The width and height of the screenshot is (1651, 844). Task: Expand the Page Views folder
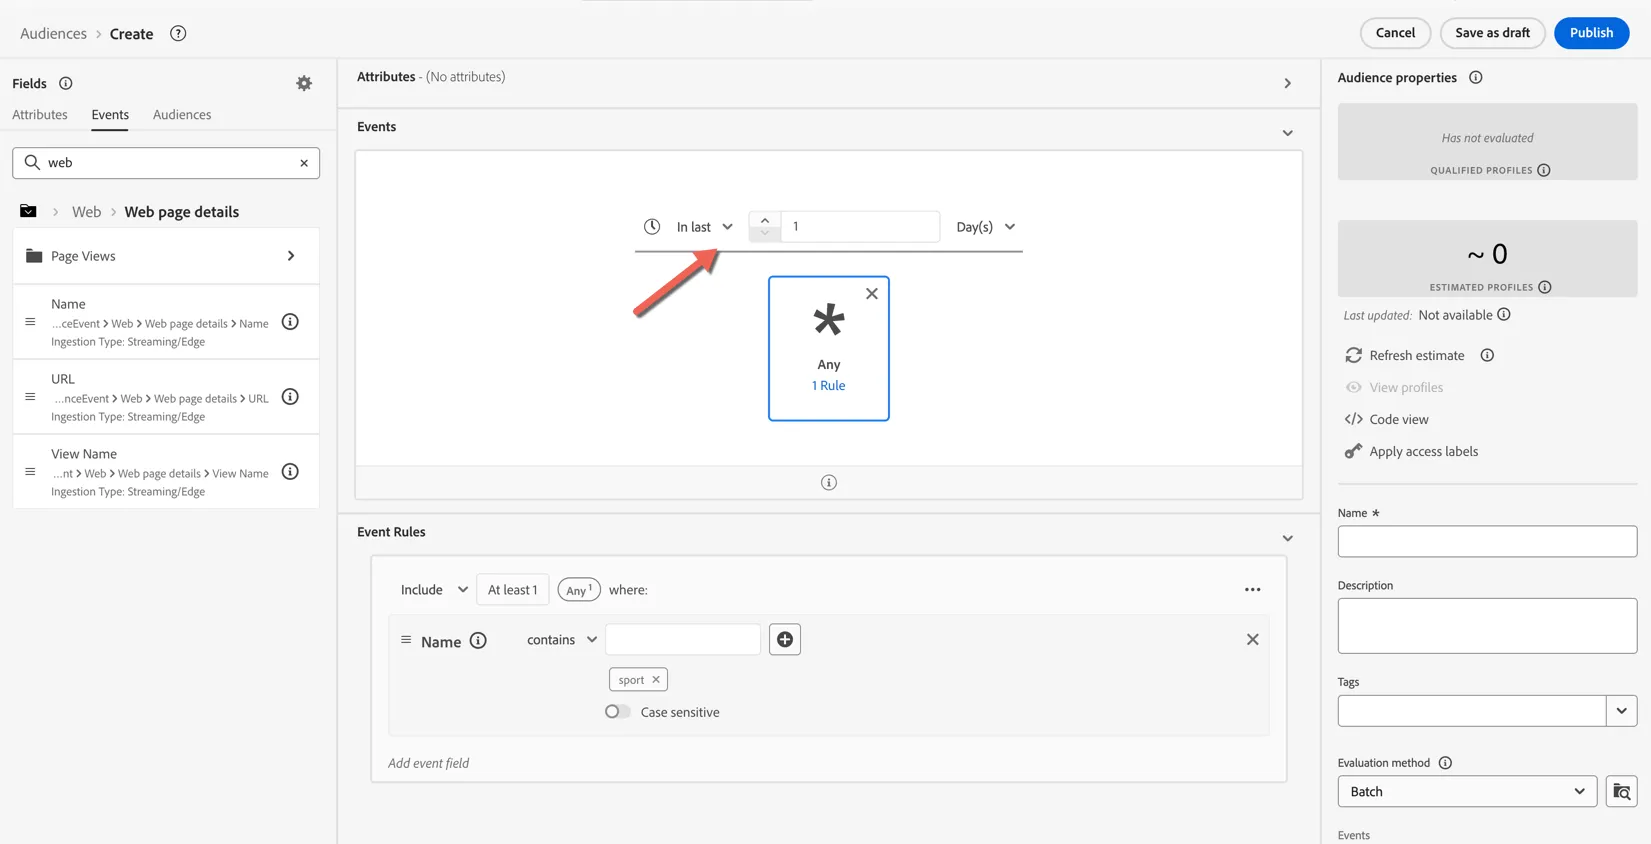point(166,256)
